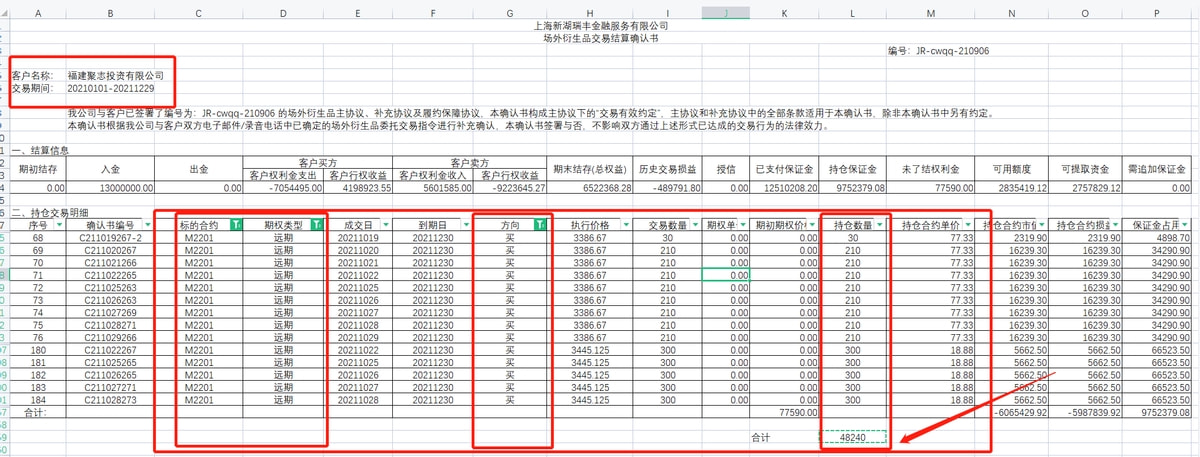This screenshot has height=457, width=1200.
Task: Select column J header
Action: point(725,11)
